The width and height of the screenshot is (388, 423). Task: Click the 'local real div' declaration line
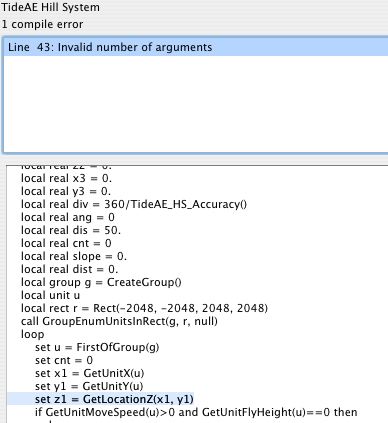[x=134, y=204]
